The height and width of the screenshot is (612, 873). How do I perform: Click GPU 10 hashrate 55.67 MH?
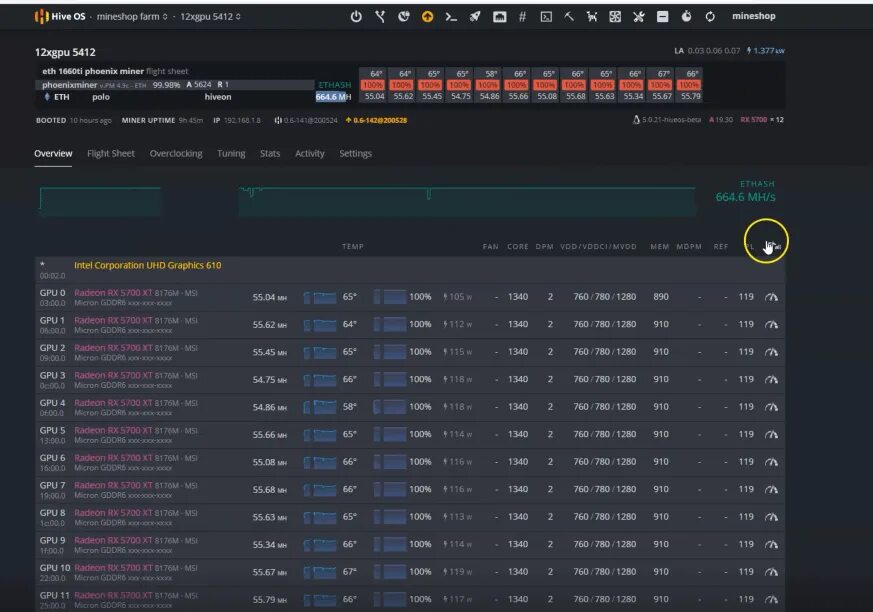click(x=269, y=572)
